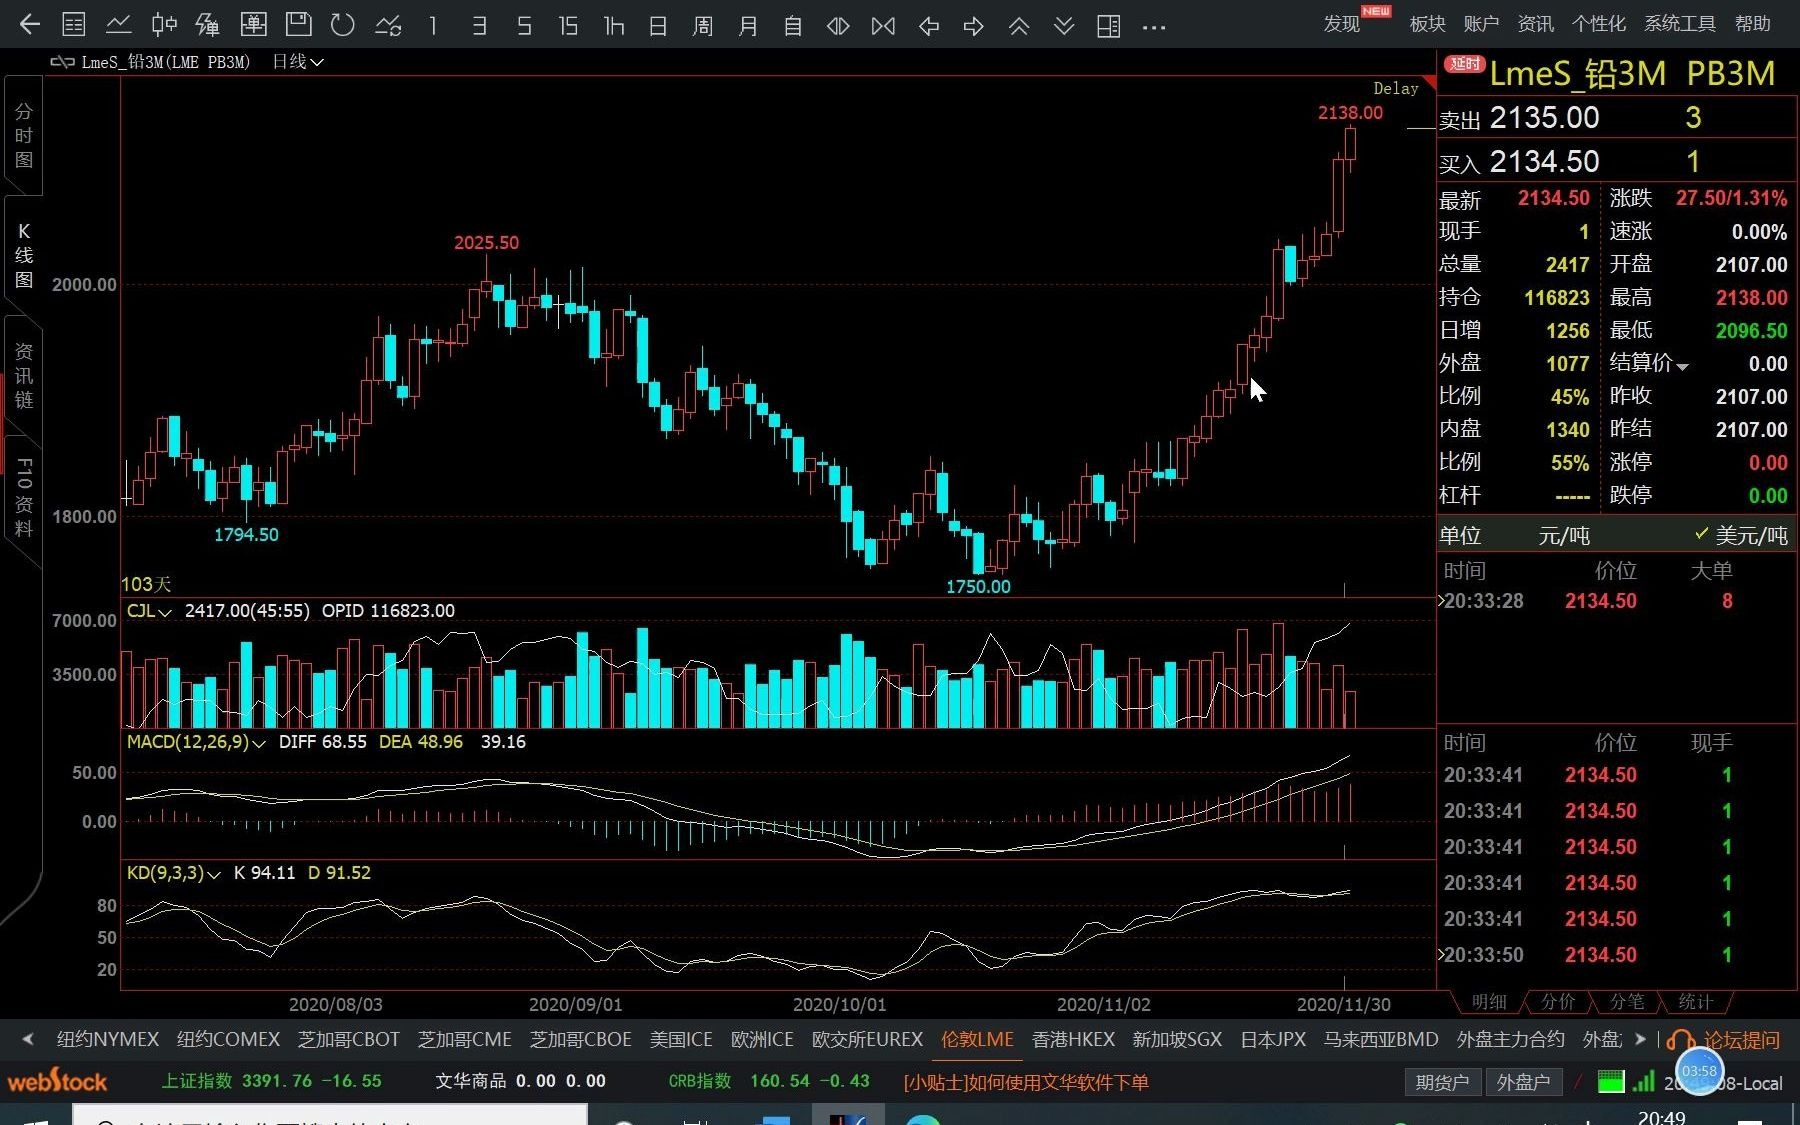
Task: Click the 期货户 account button
Action: [x=1442, y=1082]
